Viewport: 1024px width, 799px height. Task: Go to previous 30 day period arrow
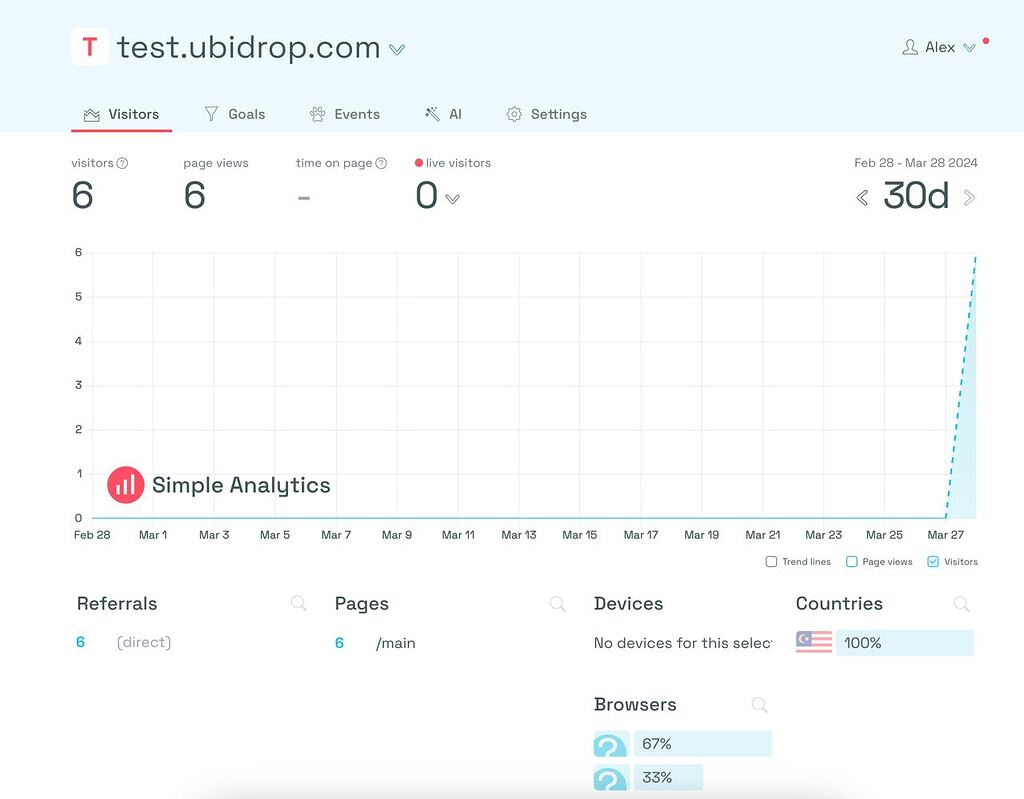coord(862,197)
